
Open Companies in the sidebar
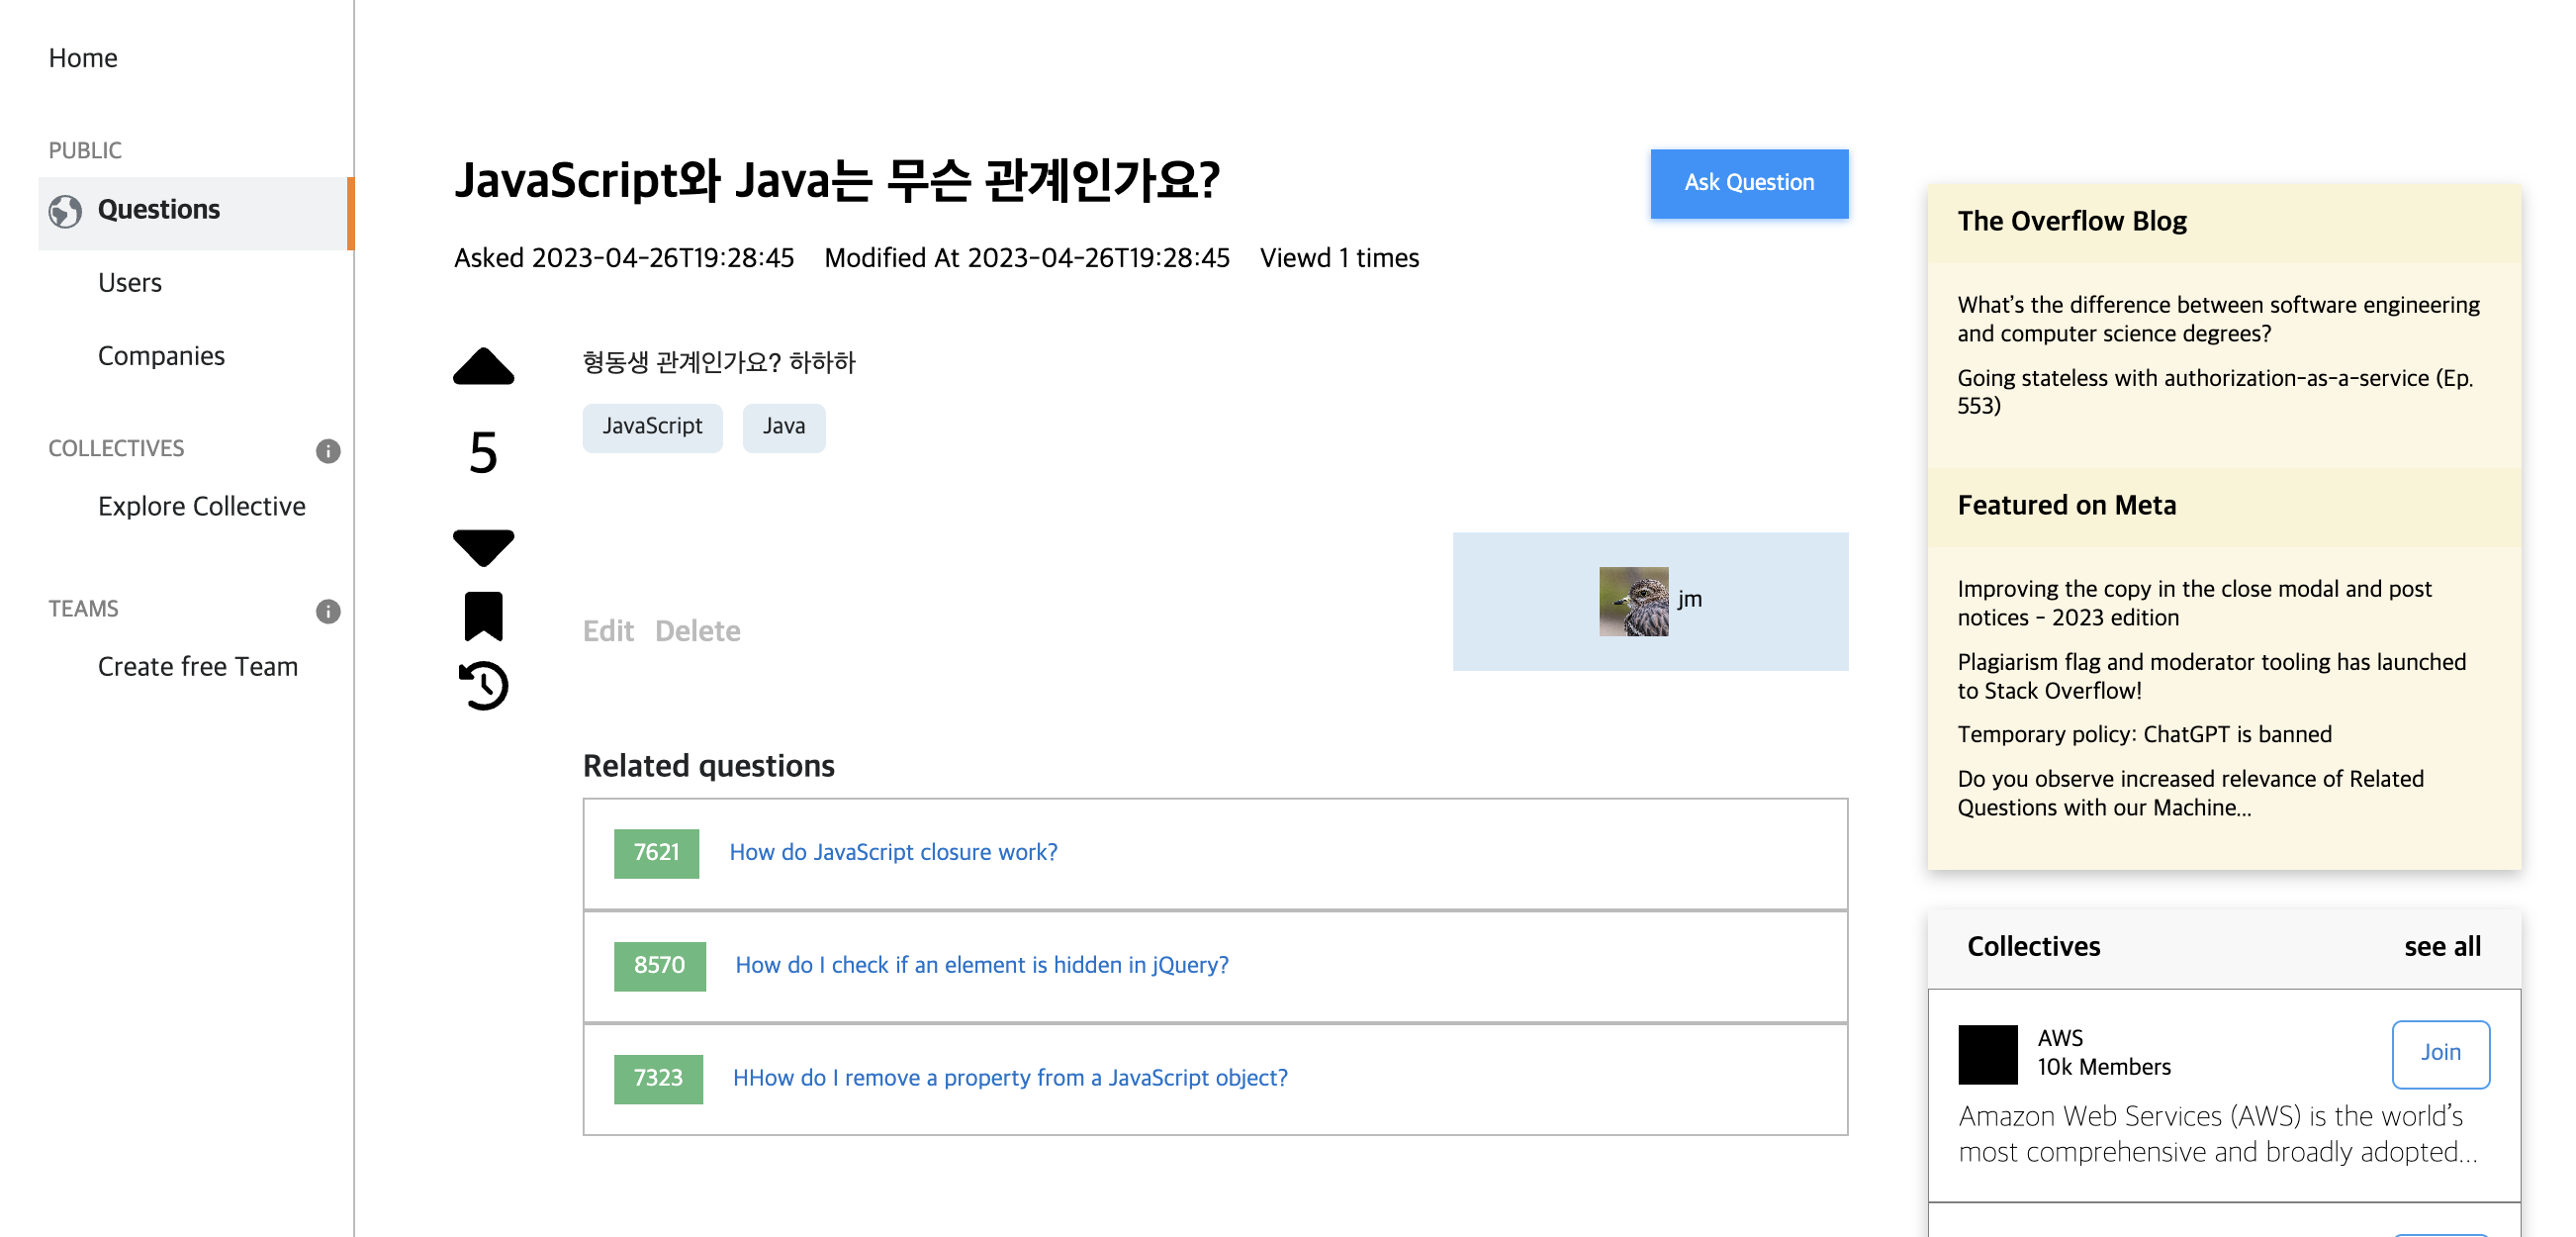[161, 356]
